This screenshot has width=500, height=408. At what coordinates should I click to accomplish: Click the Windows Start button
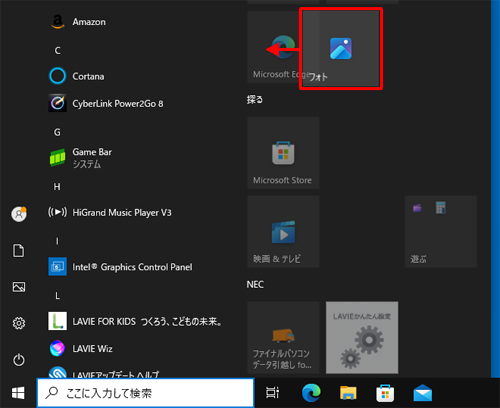[x=18, y=393]
